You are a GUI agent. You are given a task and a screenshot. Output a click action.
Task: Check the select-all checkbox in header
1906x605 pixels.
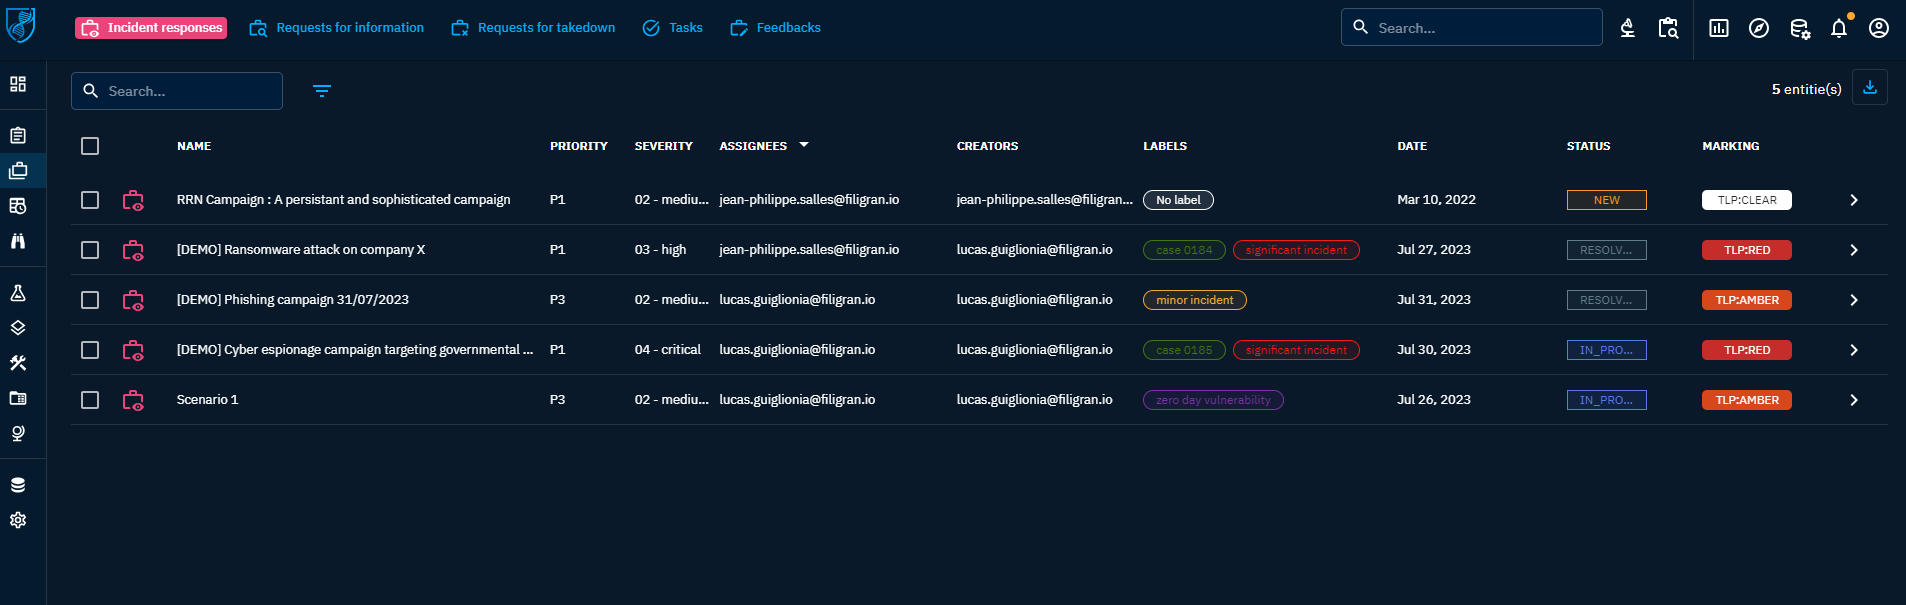pos(90,146)
